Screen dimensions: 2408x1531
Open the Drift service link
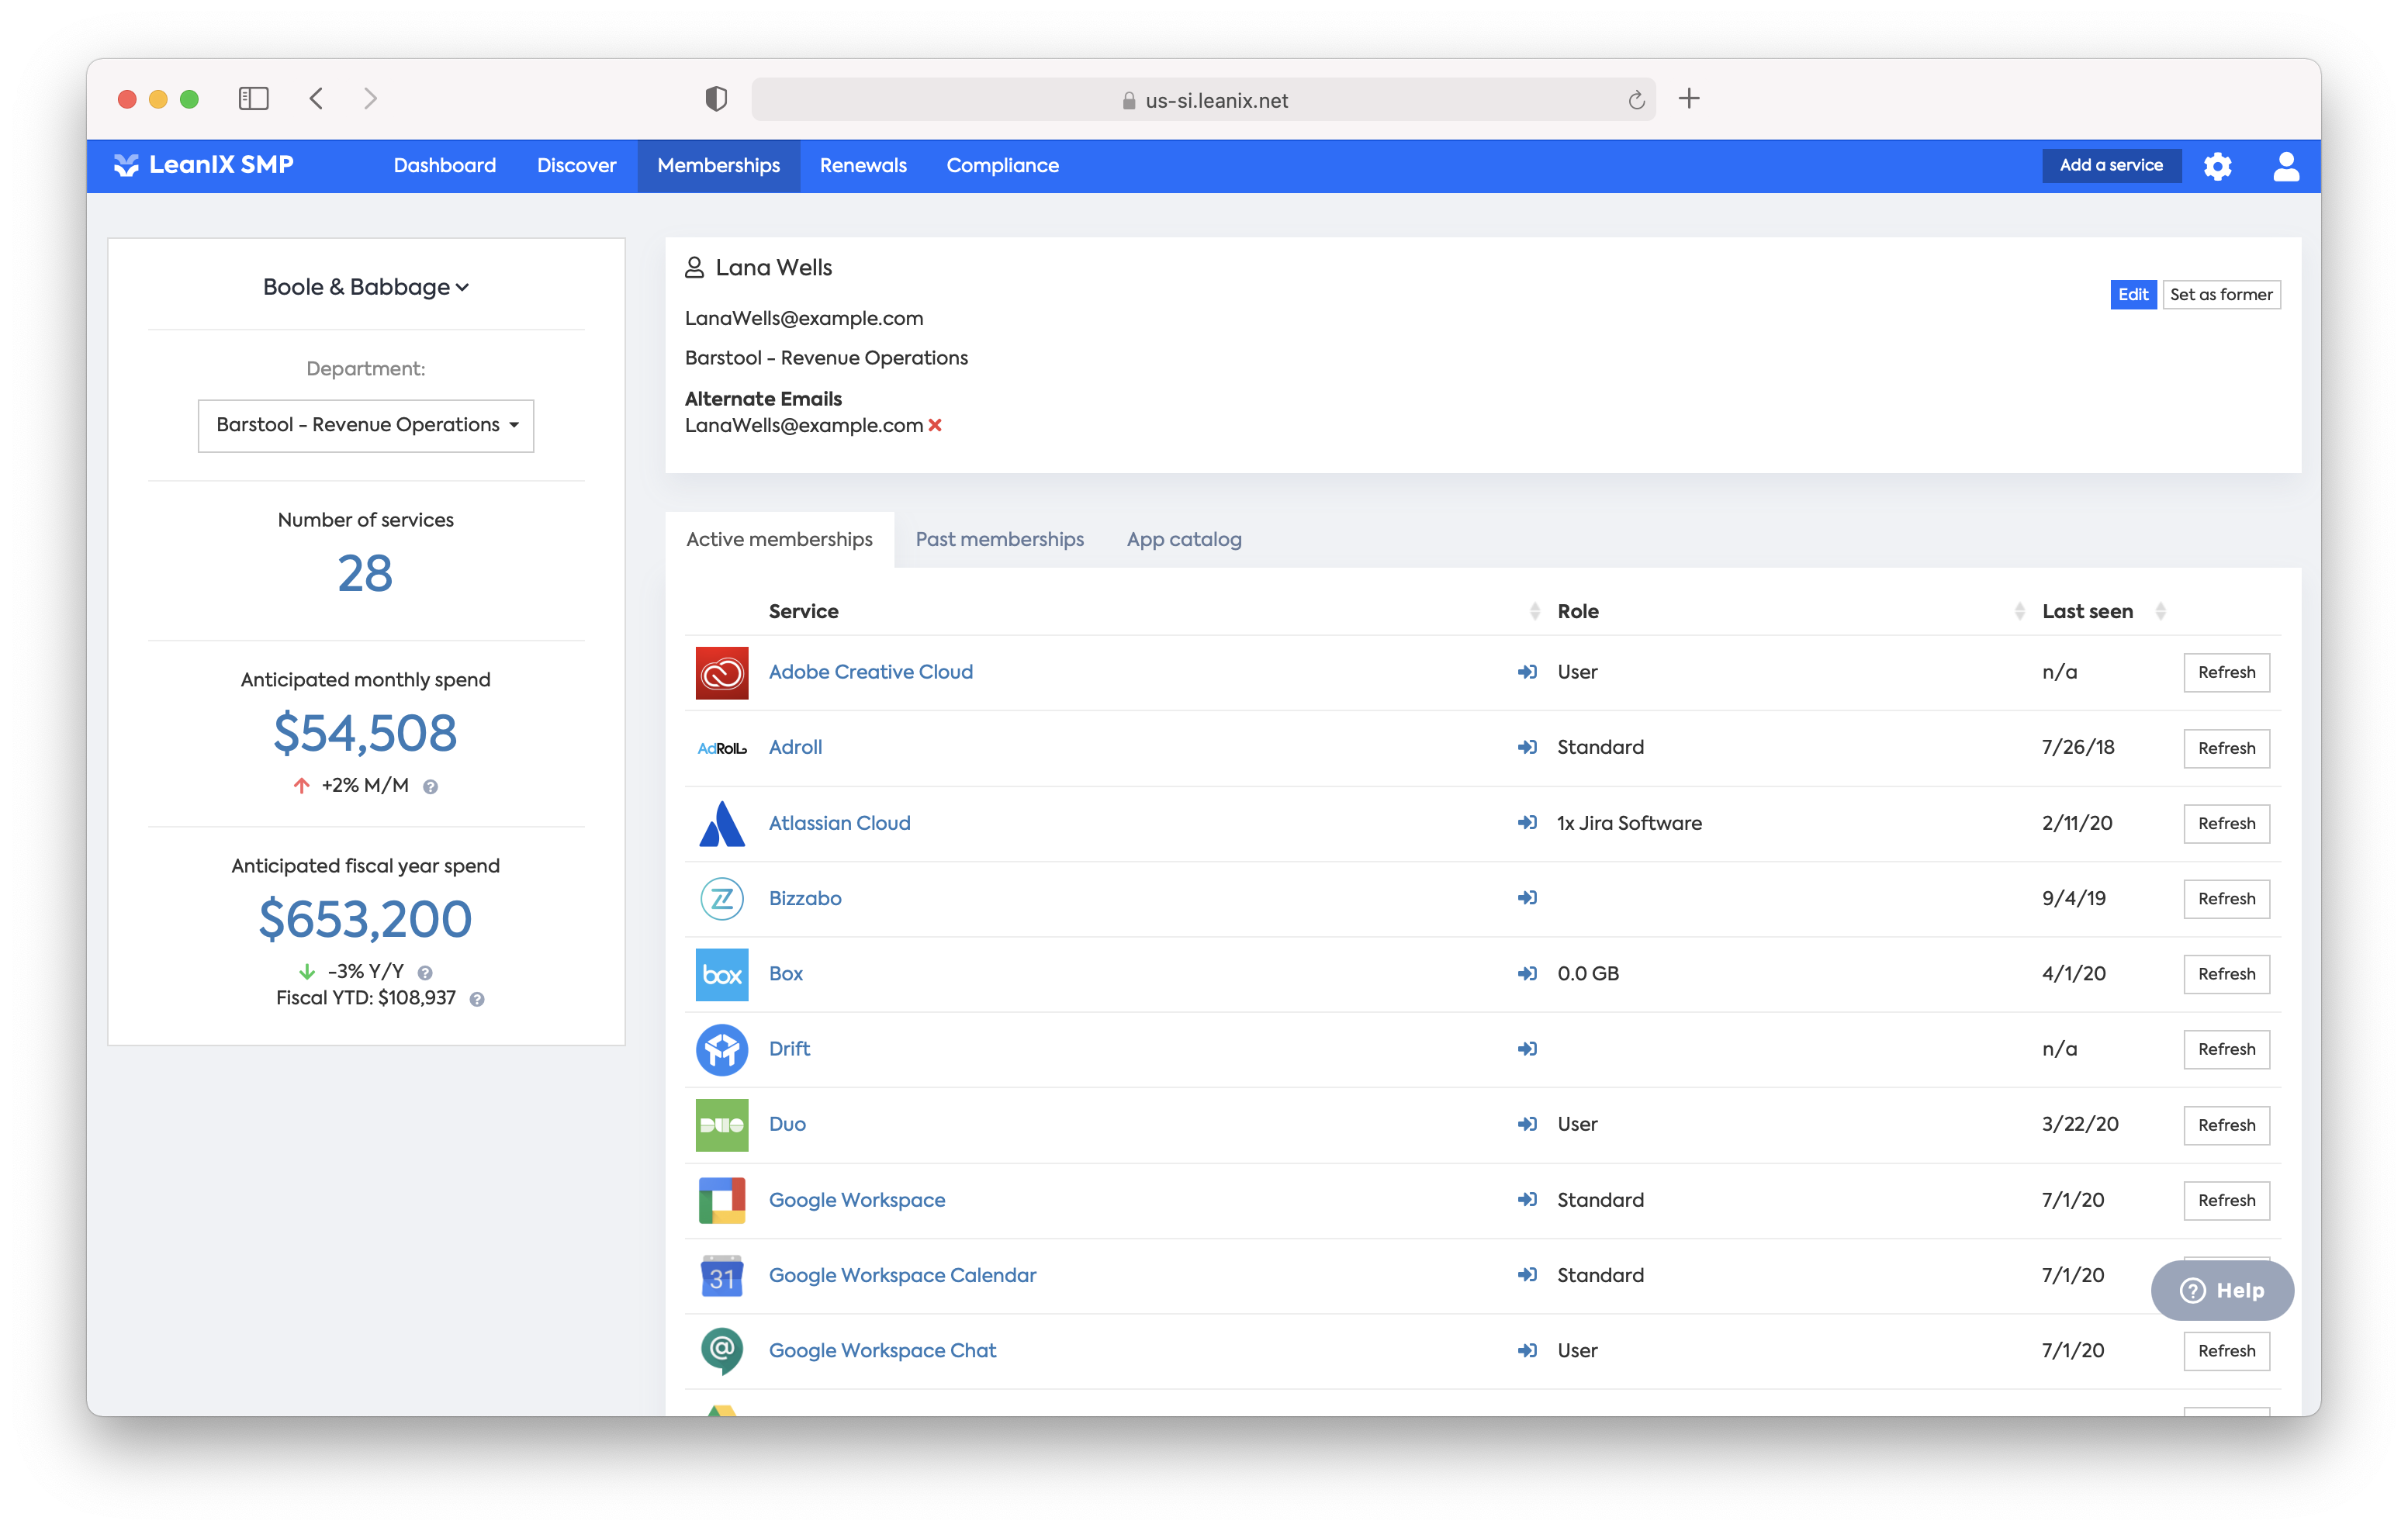[x=789, y=1049]
